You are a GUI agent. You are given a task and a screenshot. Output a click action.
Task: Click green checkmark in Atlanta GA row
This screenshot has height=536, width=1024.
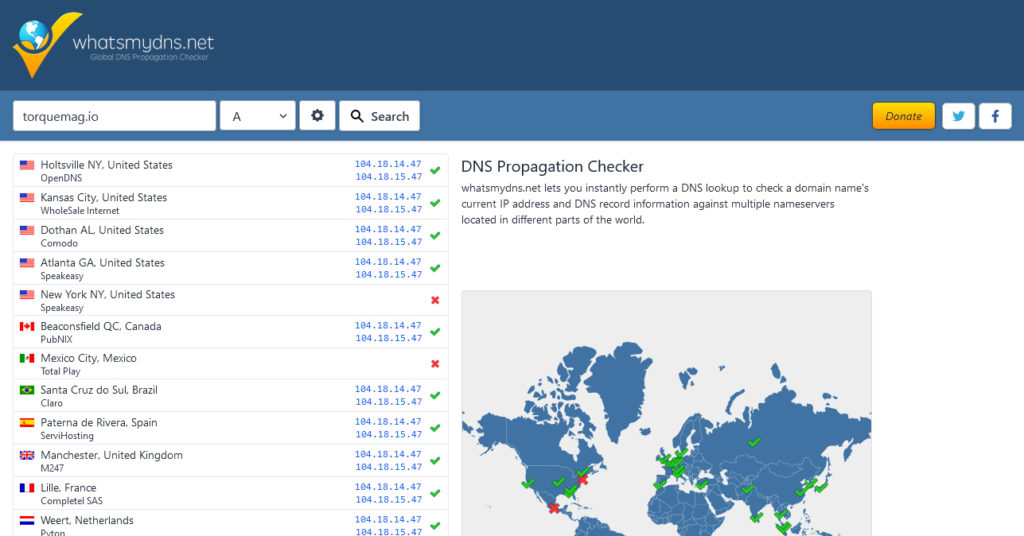click(x=435, y=268)
